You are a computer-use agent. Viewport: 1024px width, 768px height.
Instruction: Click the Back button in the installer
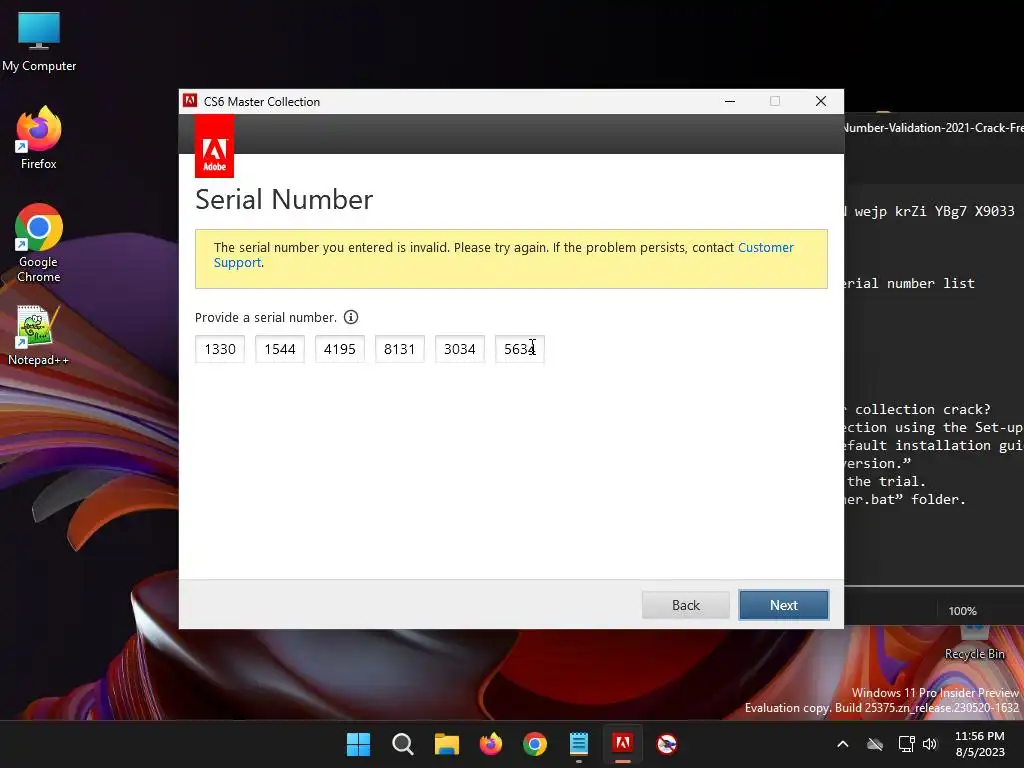pyautogui.click(x=686, y=605)
